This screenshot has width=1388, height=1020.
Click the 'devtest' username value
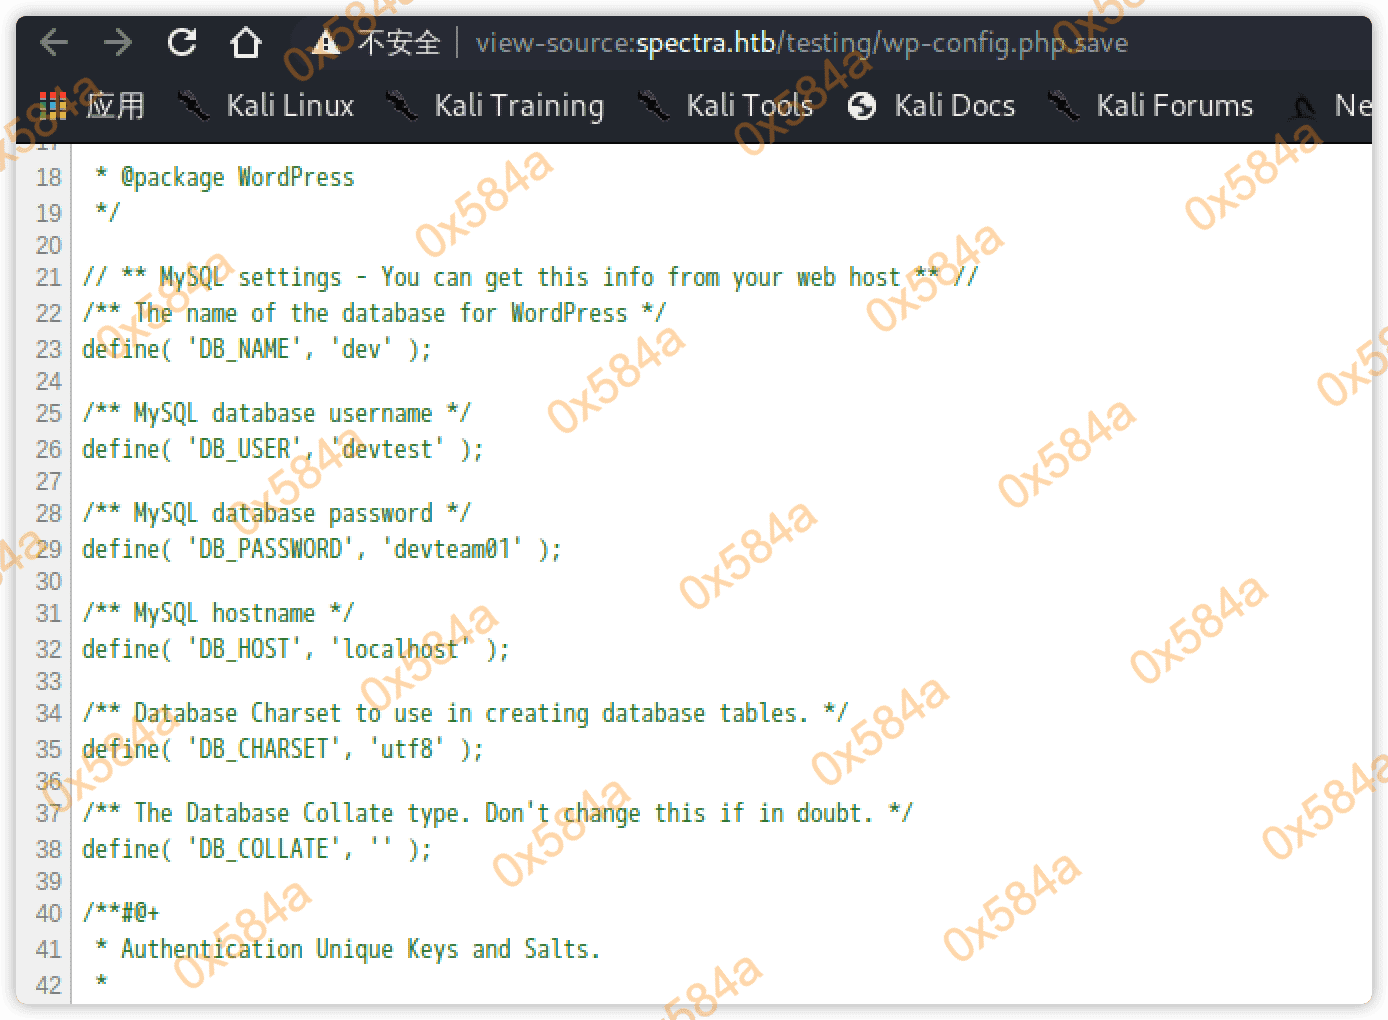click(387, 449)
